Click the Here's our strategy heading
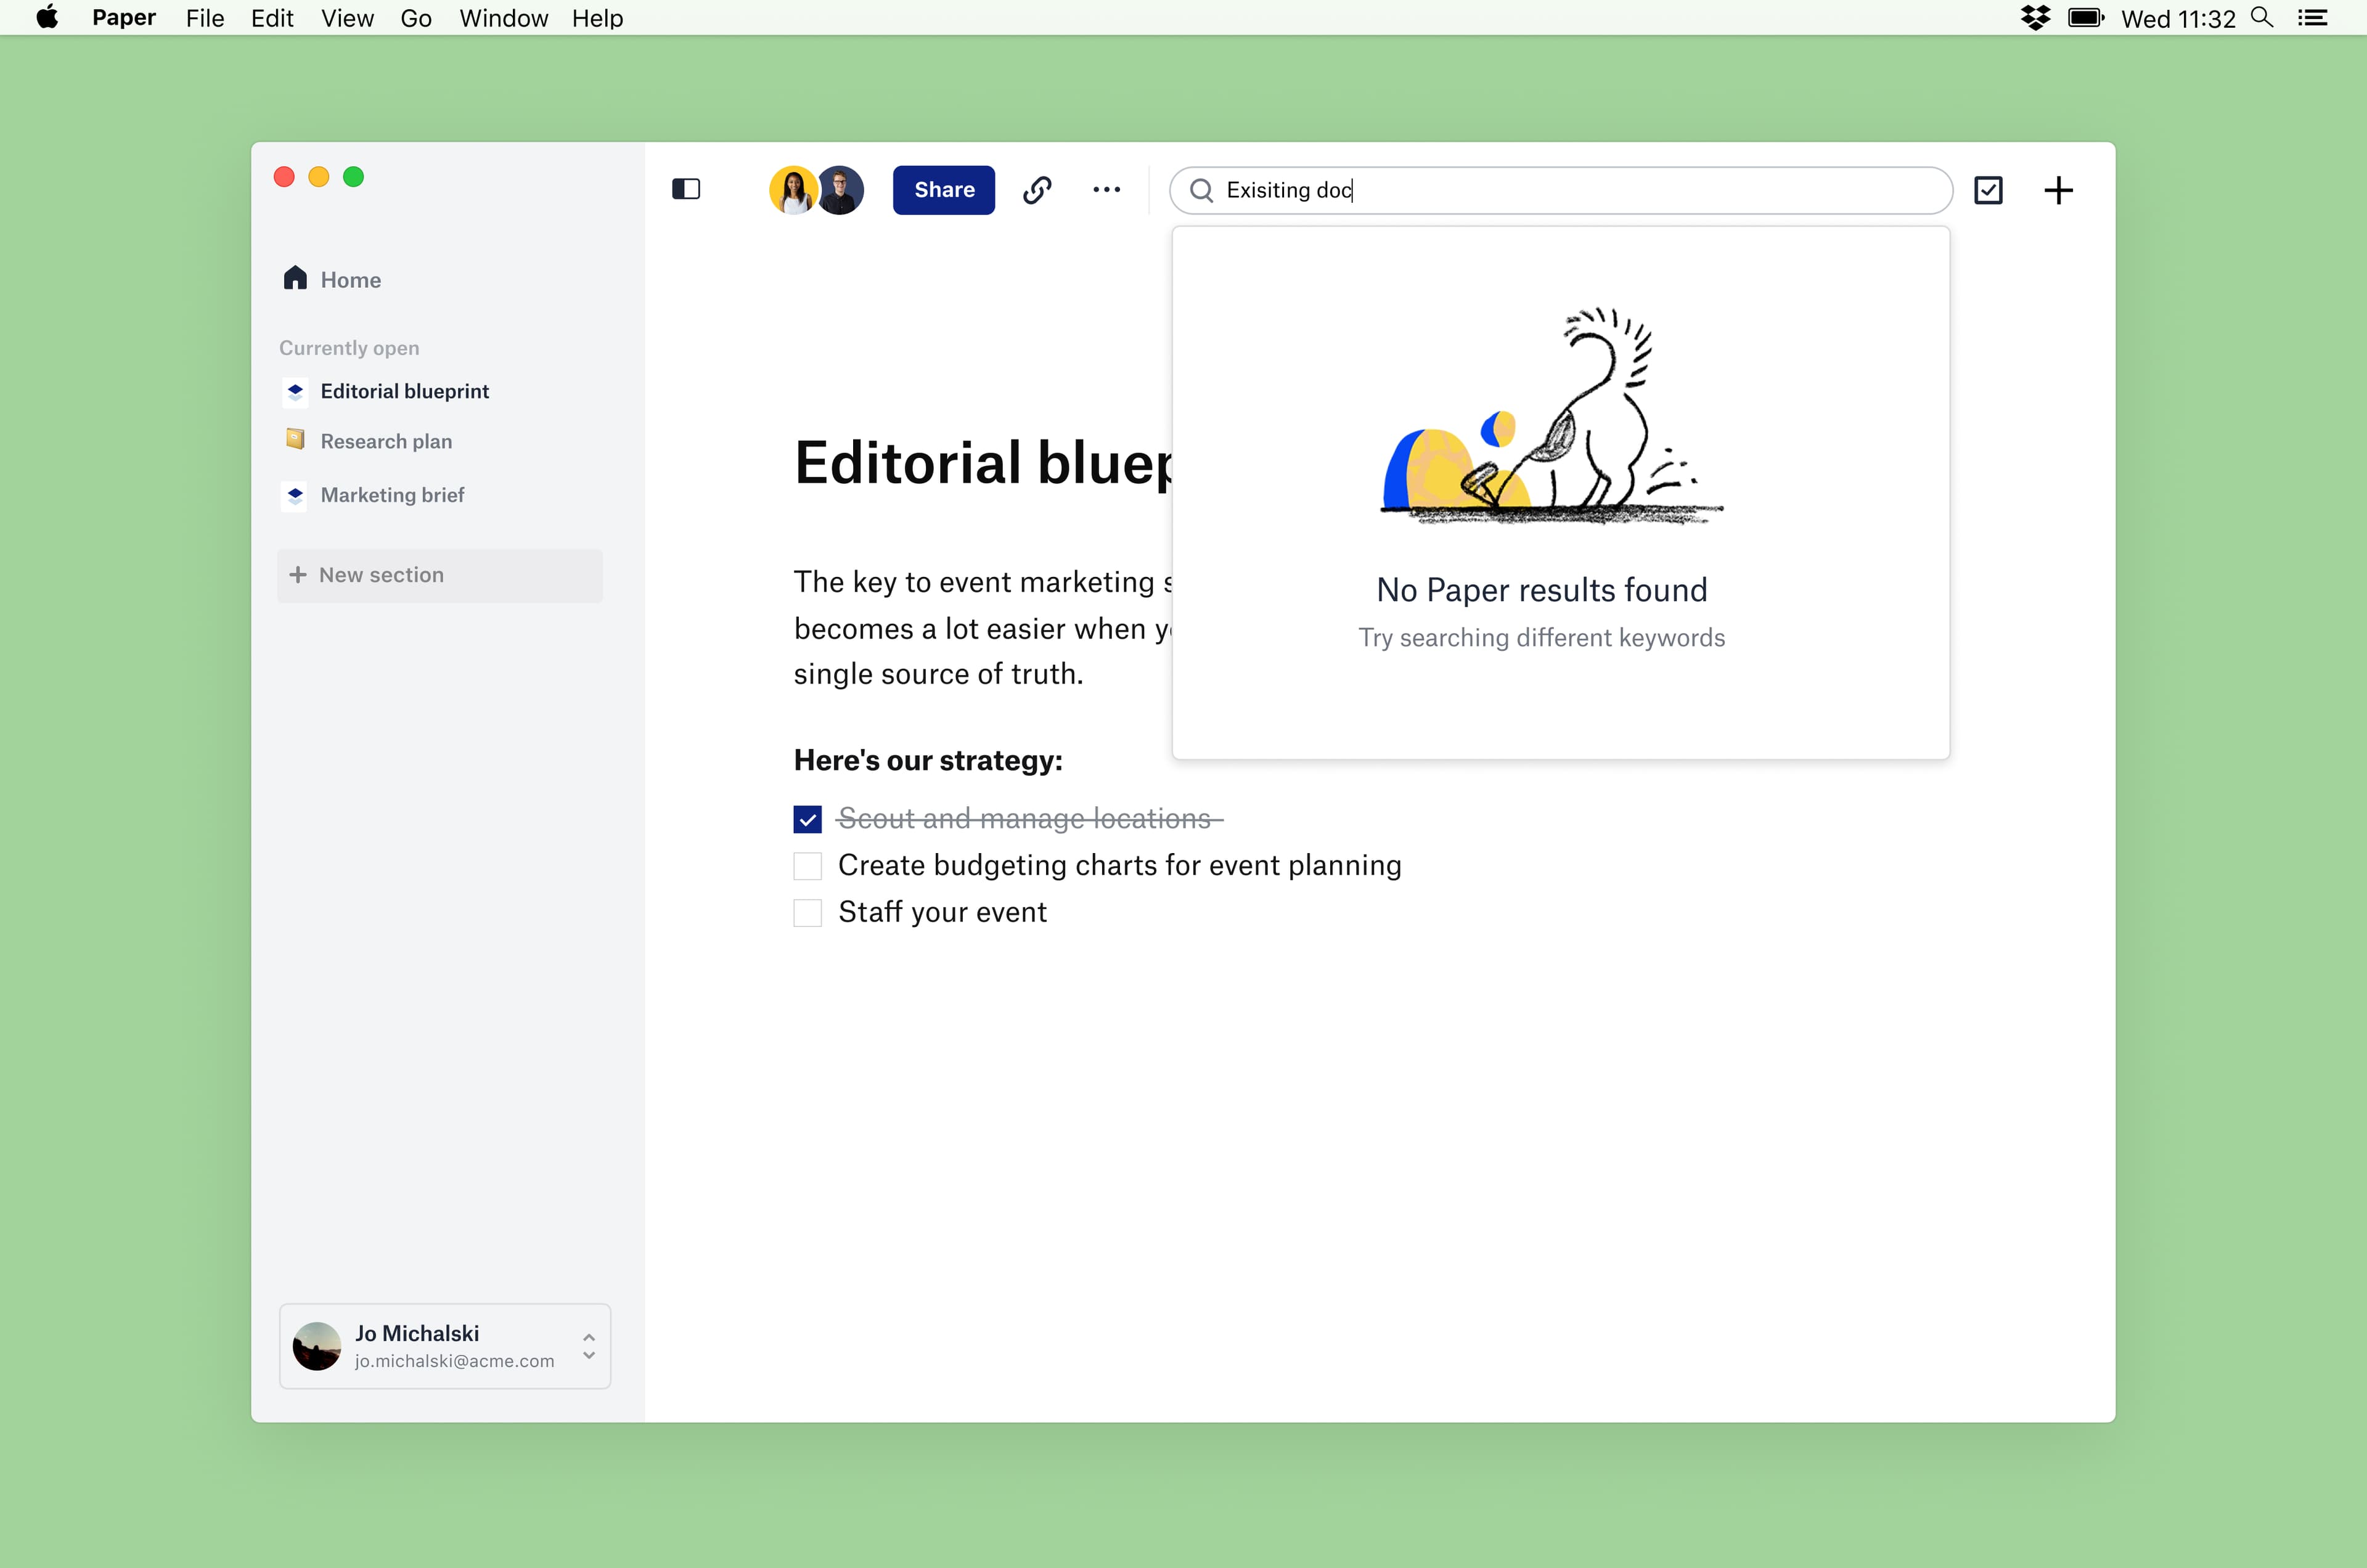This screenshot has width=2367, height=1568. 928,760
